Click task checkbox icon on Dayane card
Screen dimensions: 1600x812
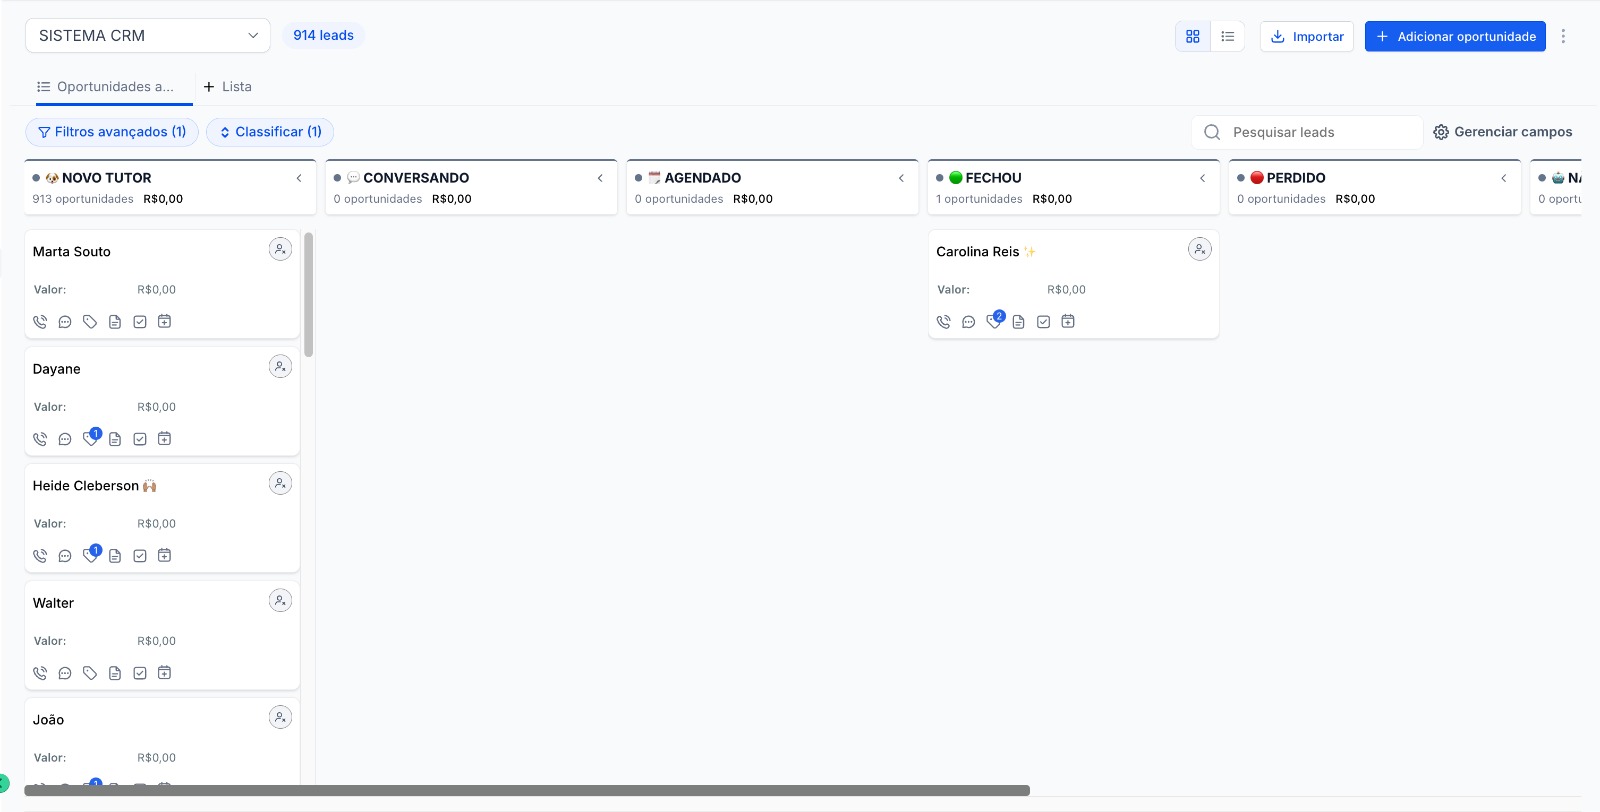[140, 439]
